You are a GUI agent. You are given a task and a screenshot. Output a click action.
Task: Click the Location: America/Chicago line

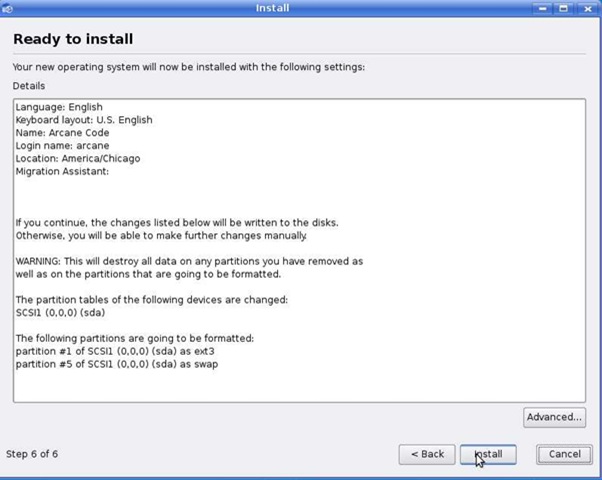78,159
